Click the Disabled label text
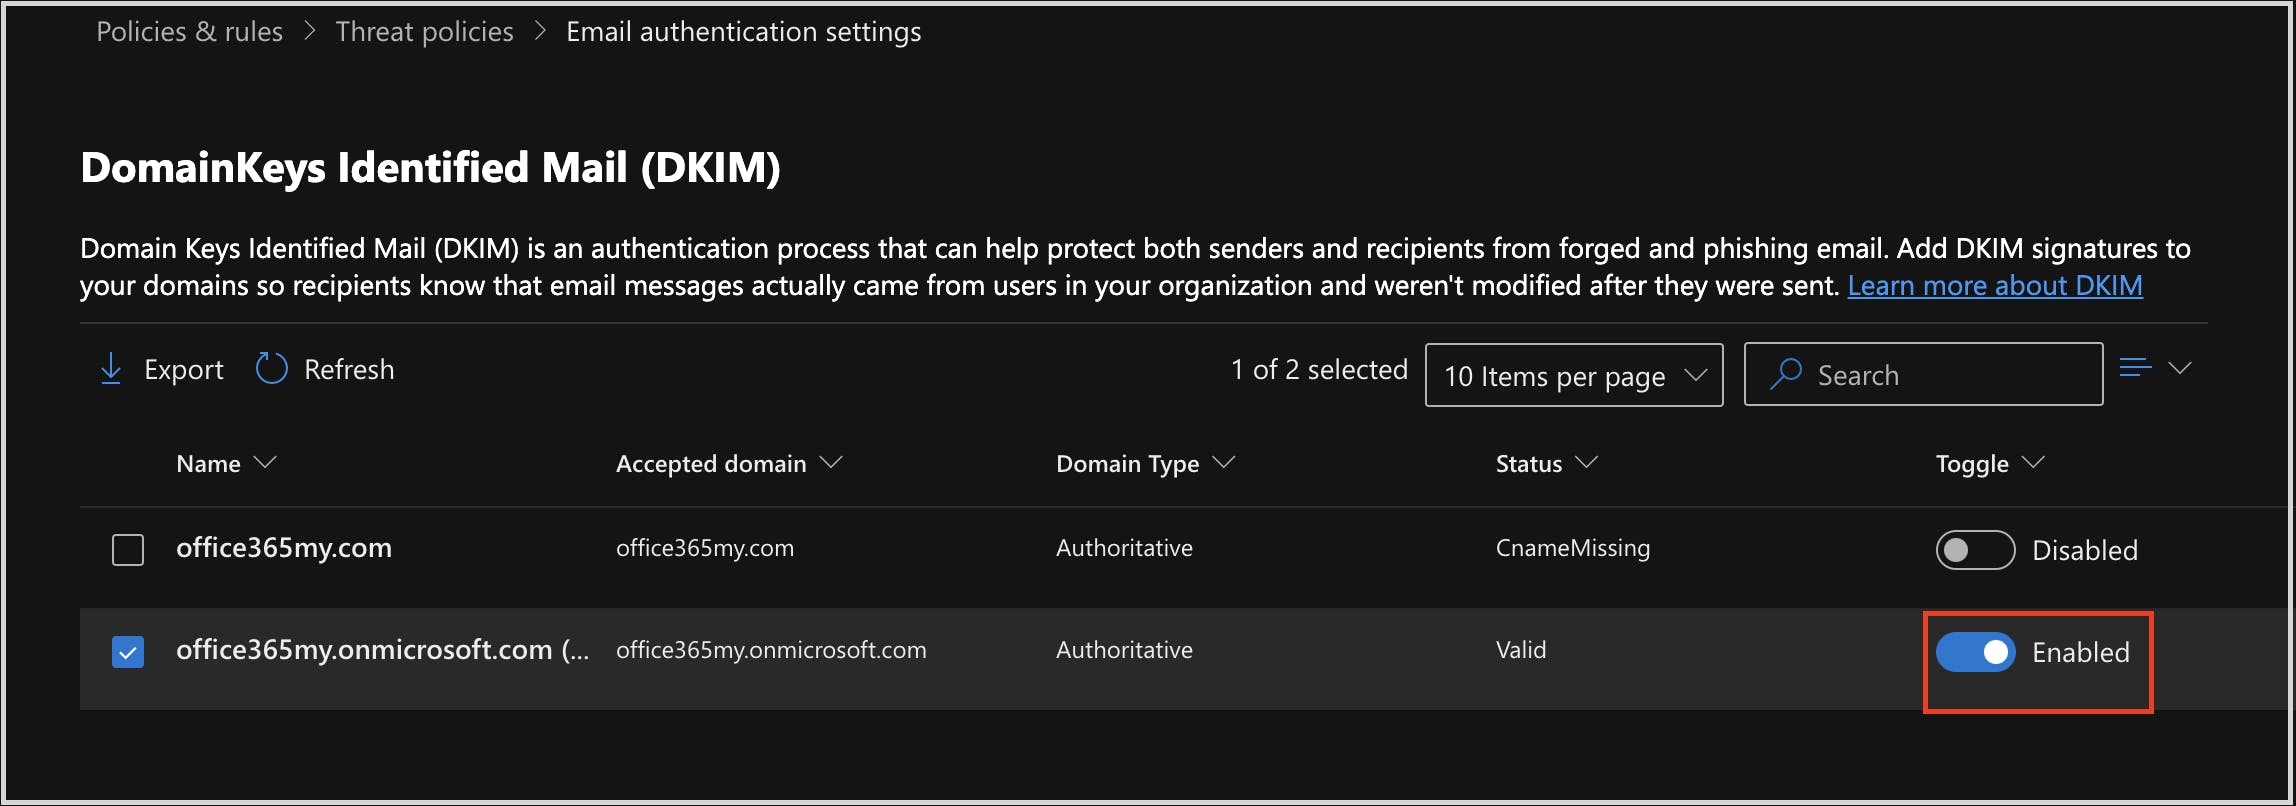The height and width of the screenshot is (806, 2296). point(2085,550)
